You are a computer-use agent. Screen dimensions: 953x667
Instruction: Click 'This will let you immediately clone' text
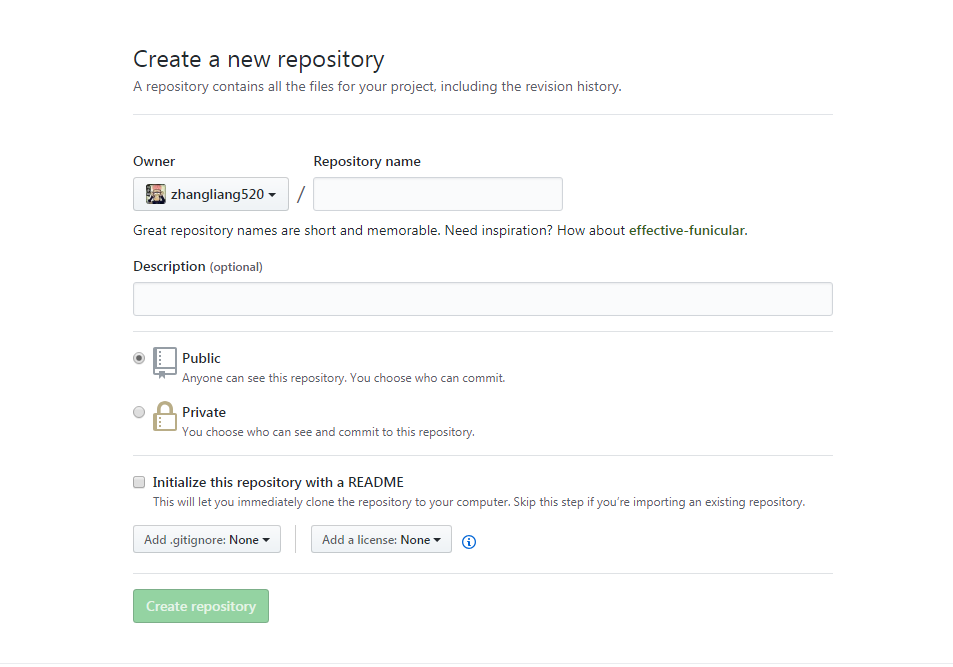[478, 502]
